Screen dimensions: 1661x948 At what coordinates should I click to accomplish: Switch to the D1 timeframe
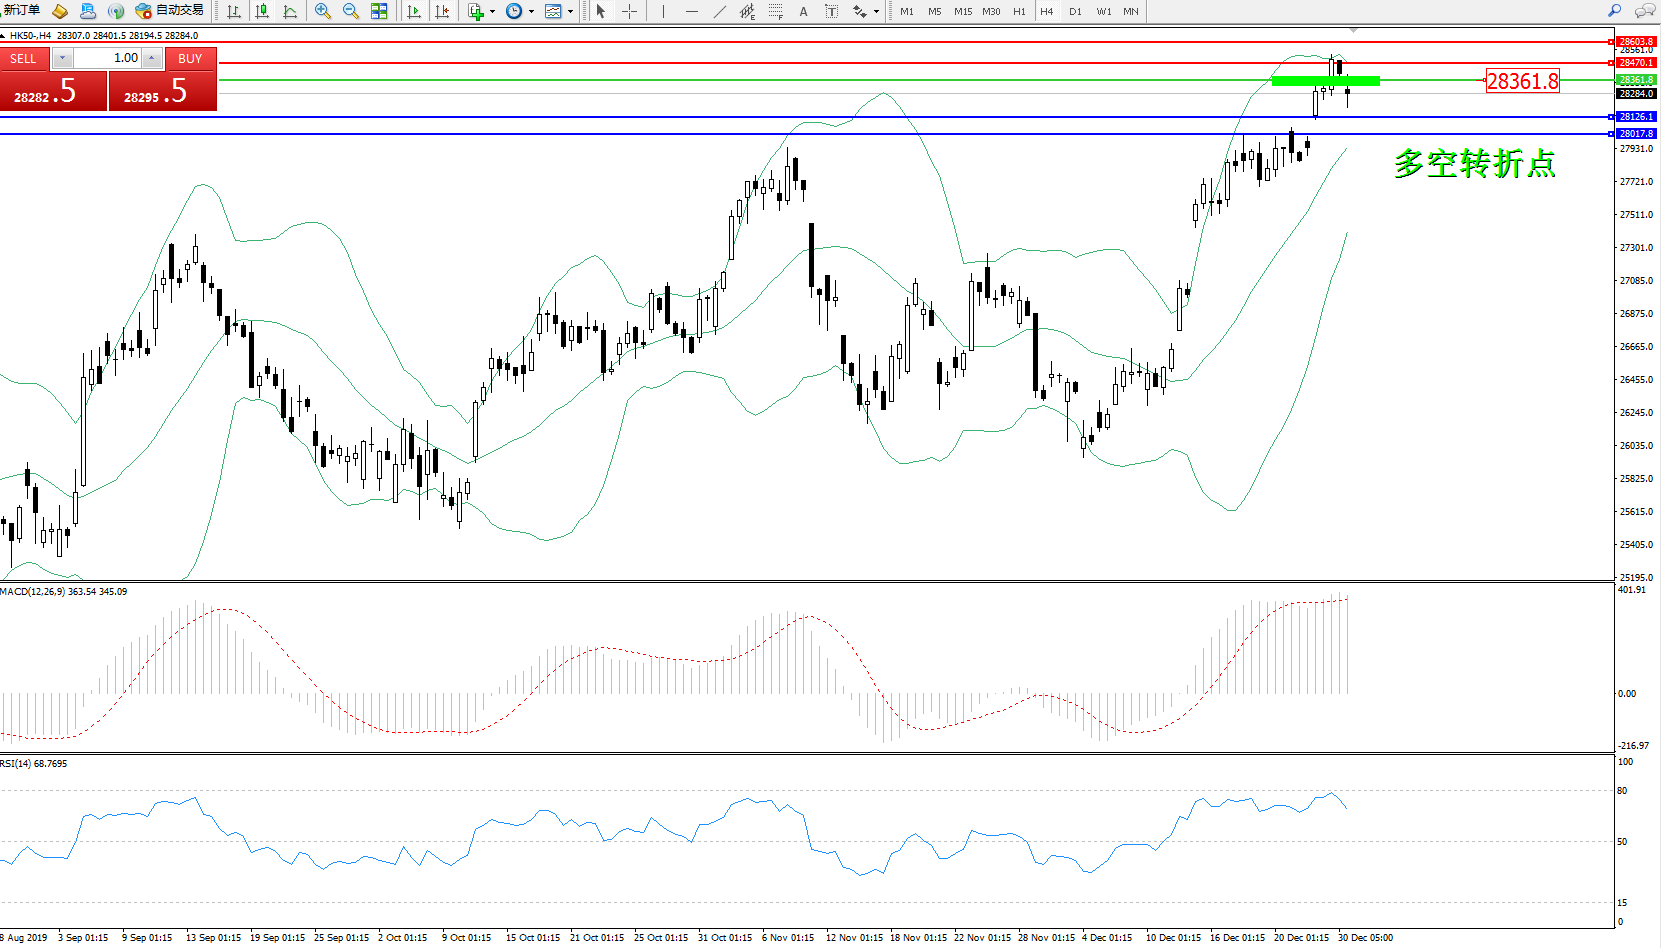(1075, 11)
